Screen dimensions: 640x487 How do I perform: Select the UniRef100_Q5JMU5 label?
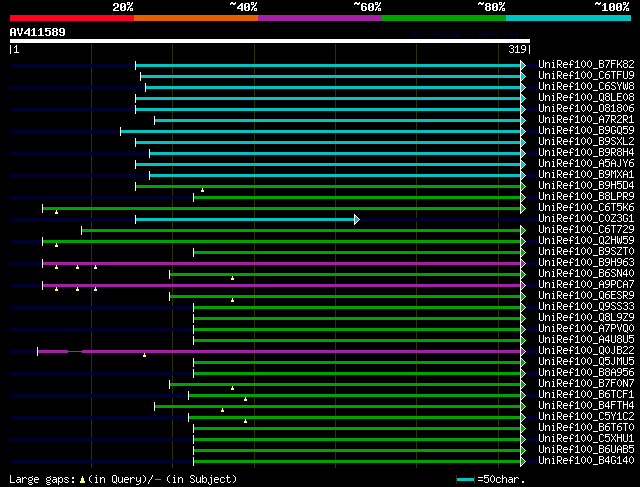pyautogui.click(x=586, y=362)
